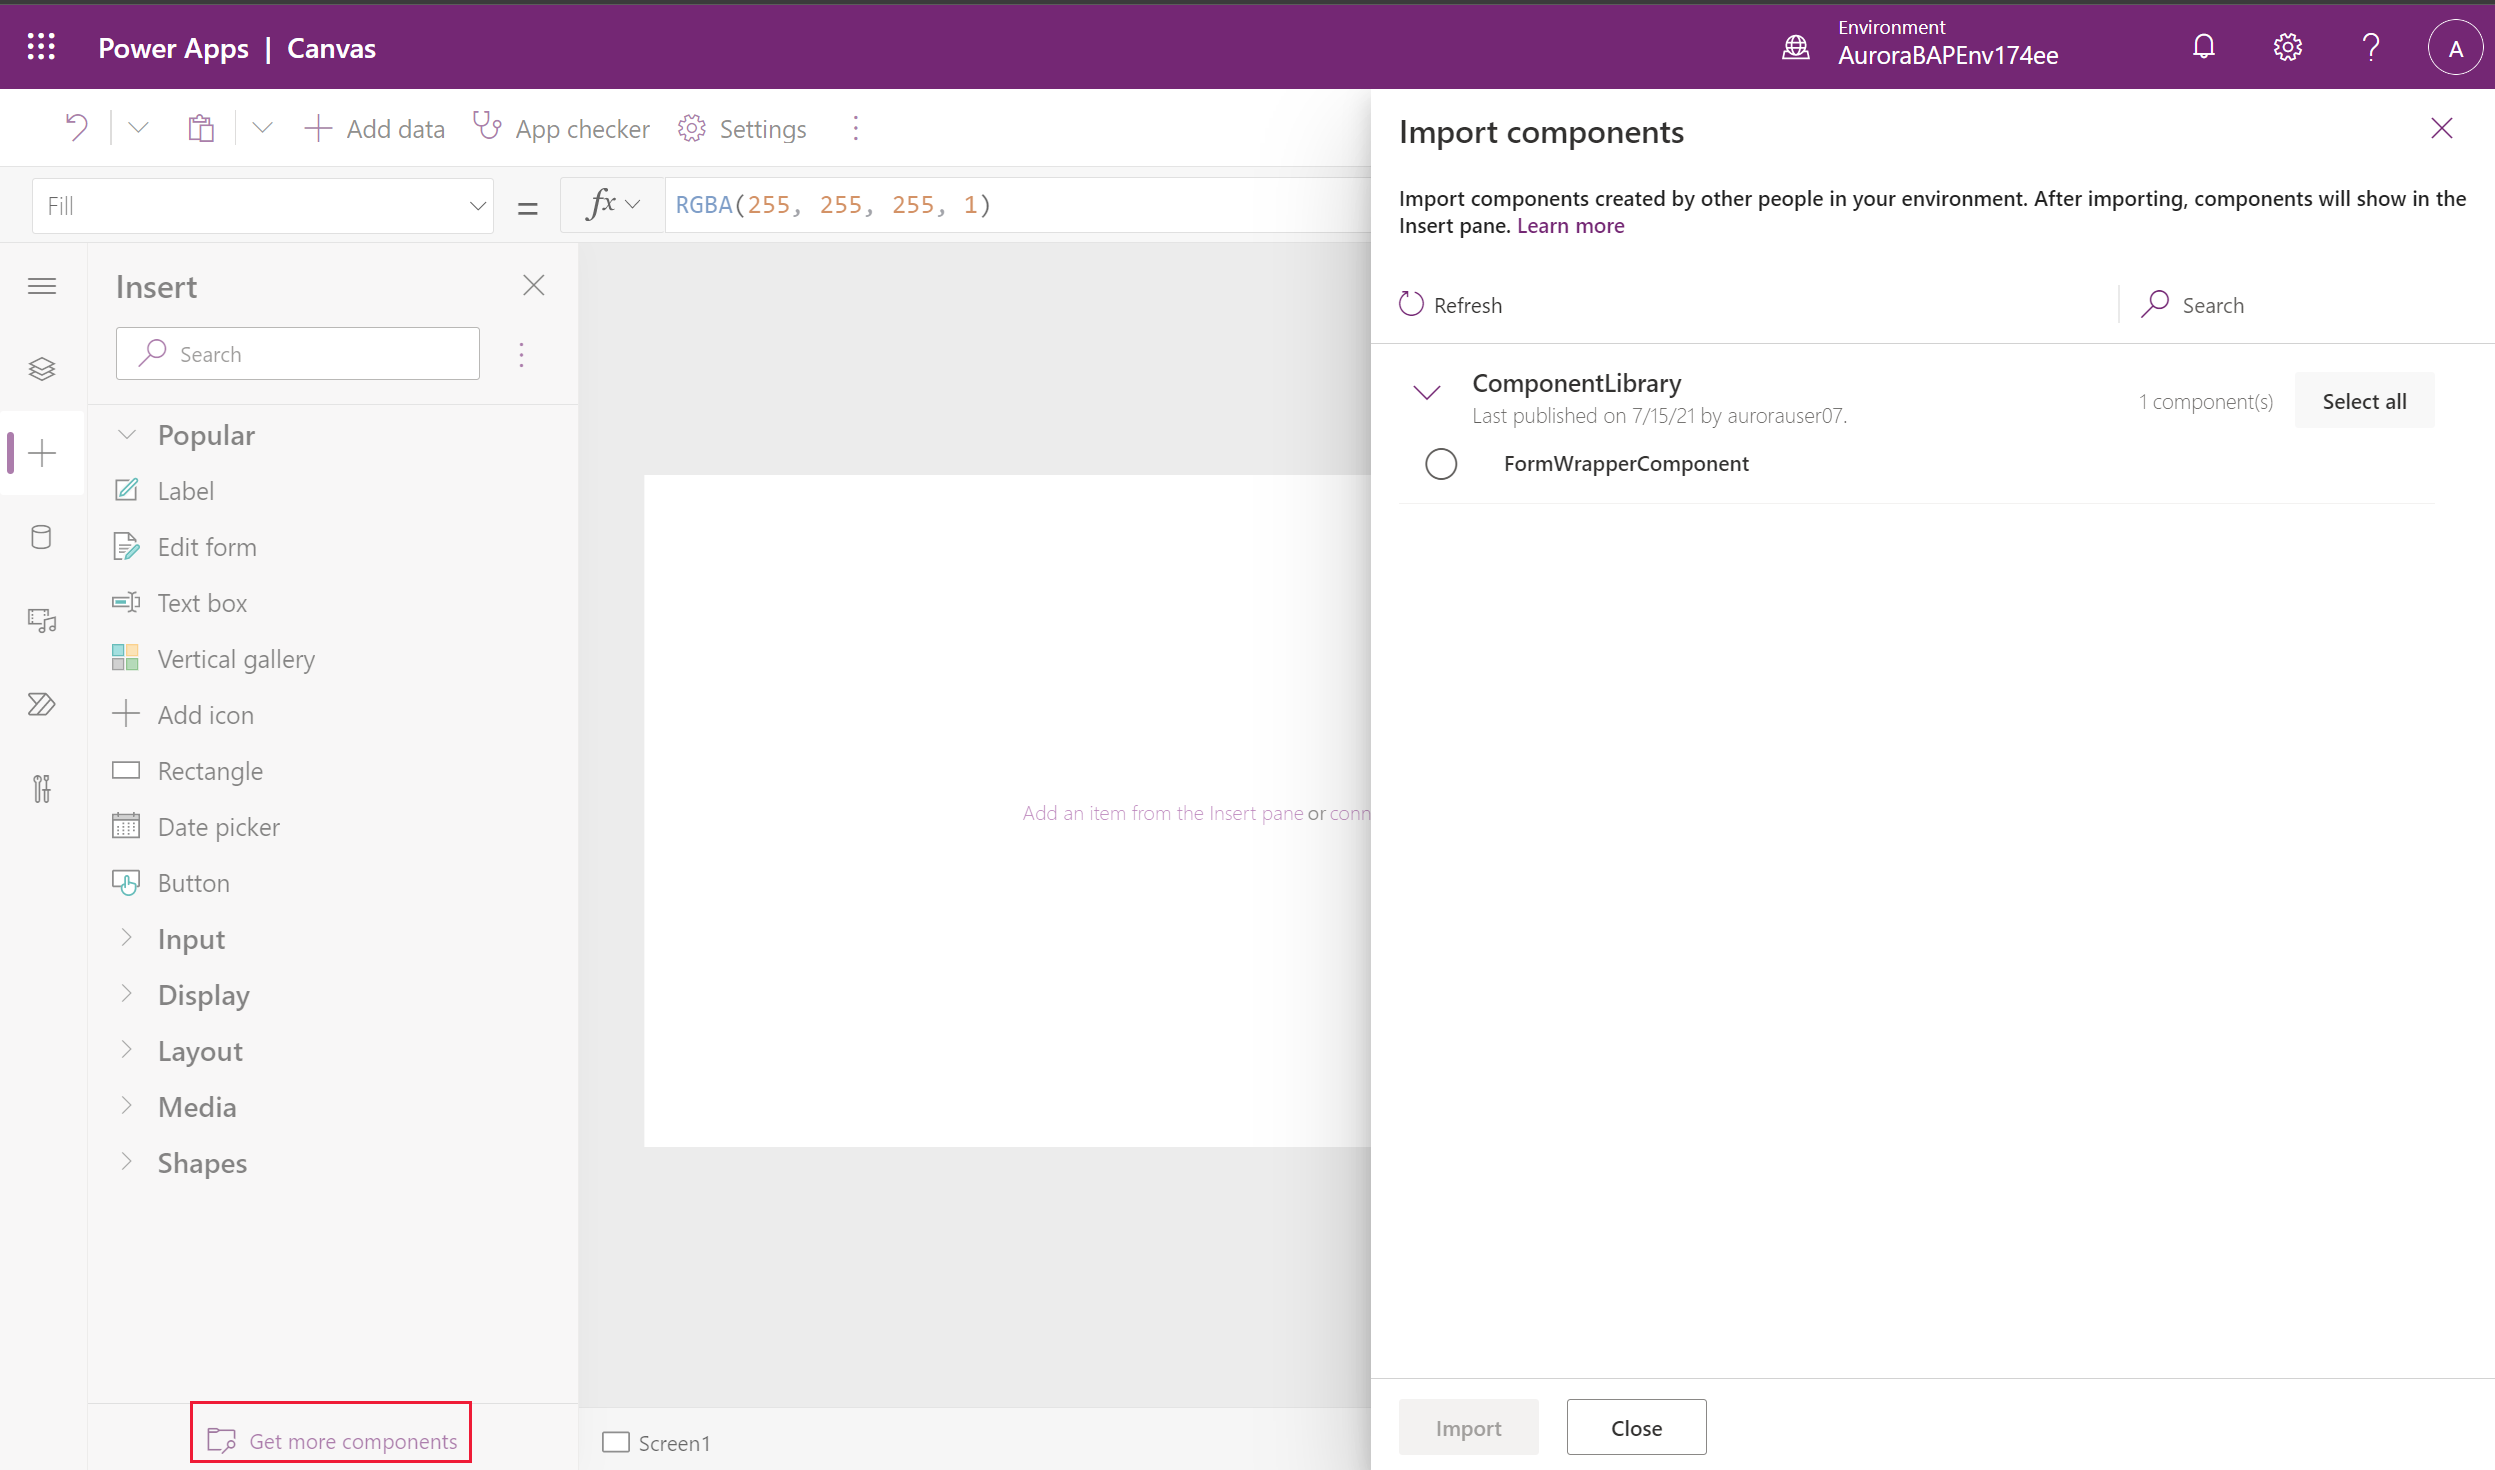Click the redo icon in toolbar
2495x1470 pixels.
pyautogui.click(x=136, y=126)
